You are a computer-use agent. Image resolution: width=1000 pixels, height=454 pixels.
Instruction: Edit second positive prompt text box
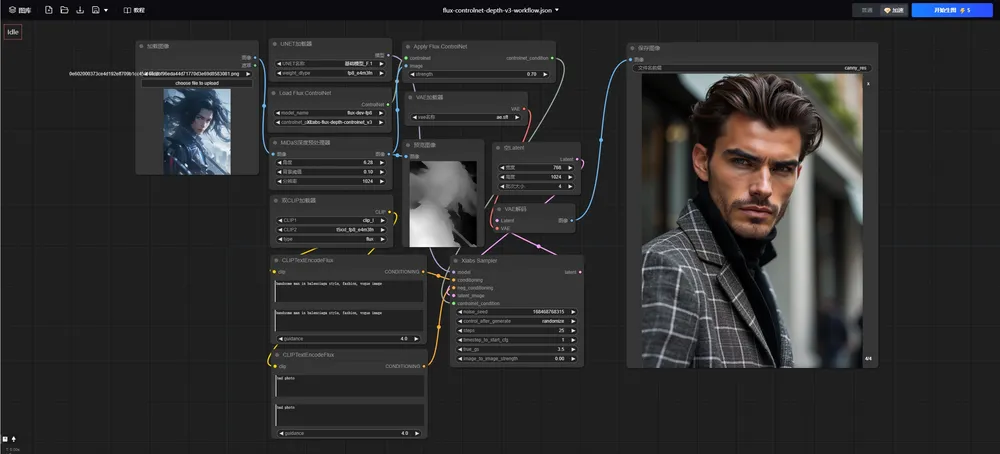349,321
